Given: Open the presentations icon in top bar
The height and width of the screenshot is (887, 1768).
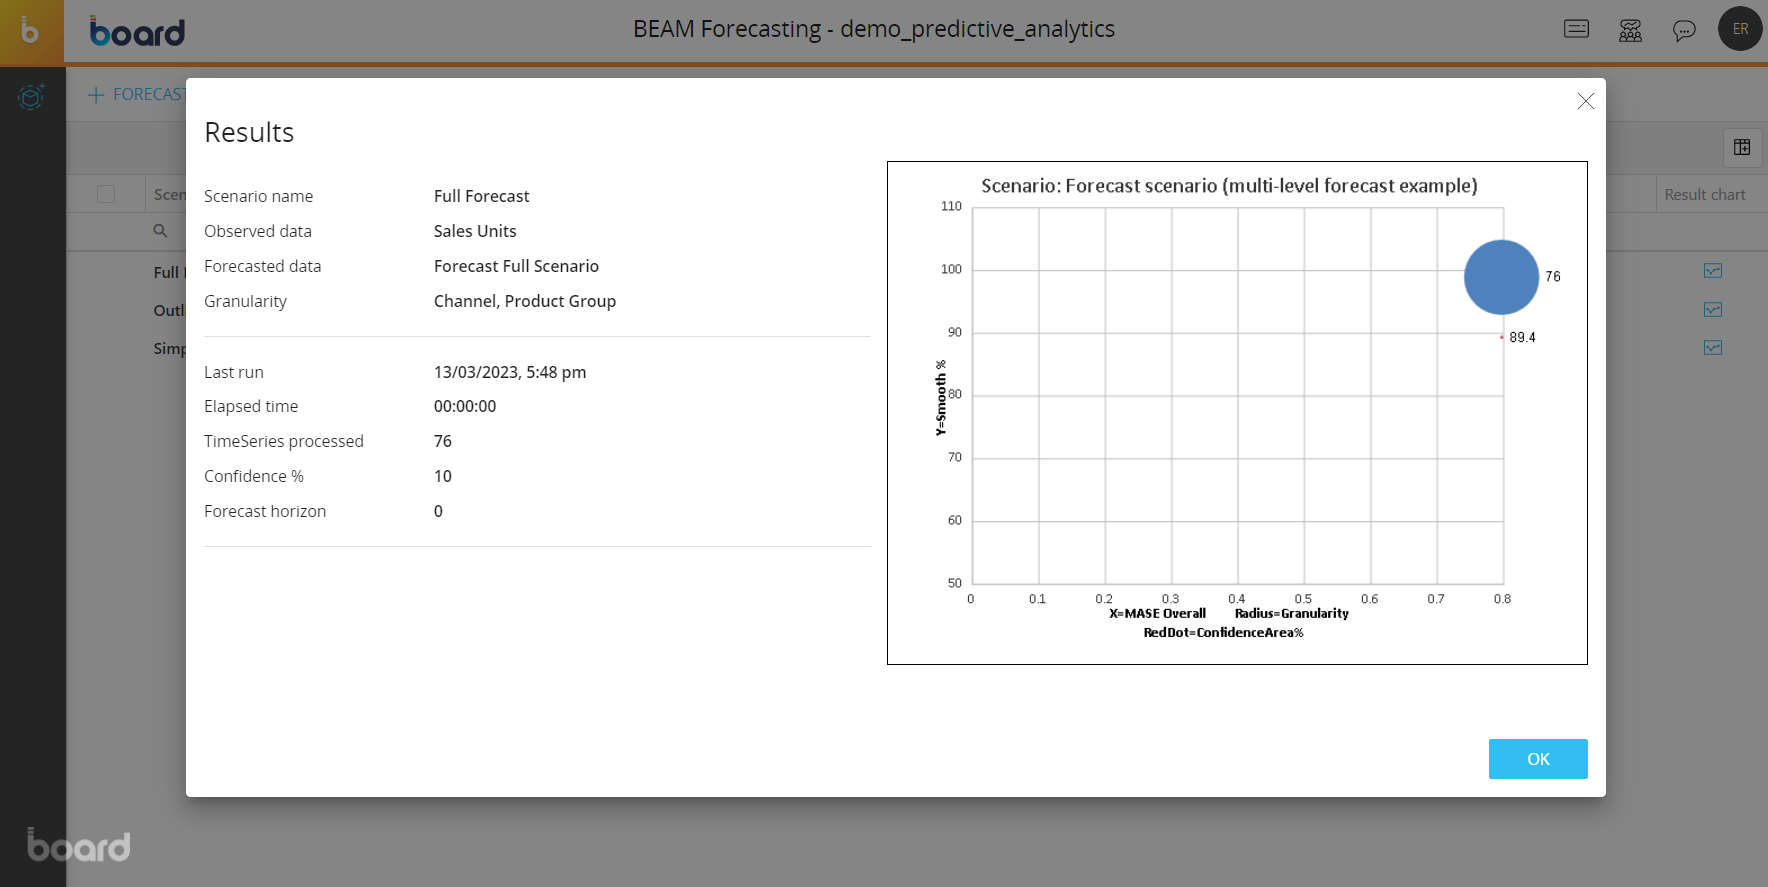Looking at the screenshot, I should coord(1576,29).
